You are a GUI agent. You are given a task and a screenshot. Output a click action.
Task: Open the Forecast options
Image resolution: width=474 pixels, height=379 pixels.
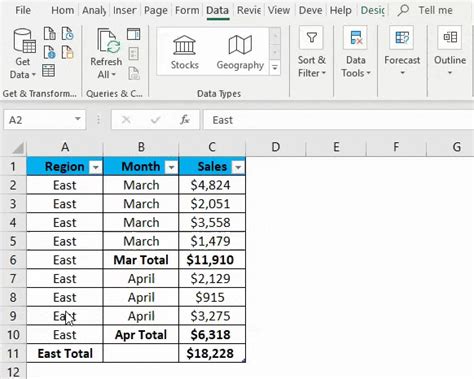(x=402, y=51)
